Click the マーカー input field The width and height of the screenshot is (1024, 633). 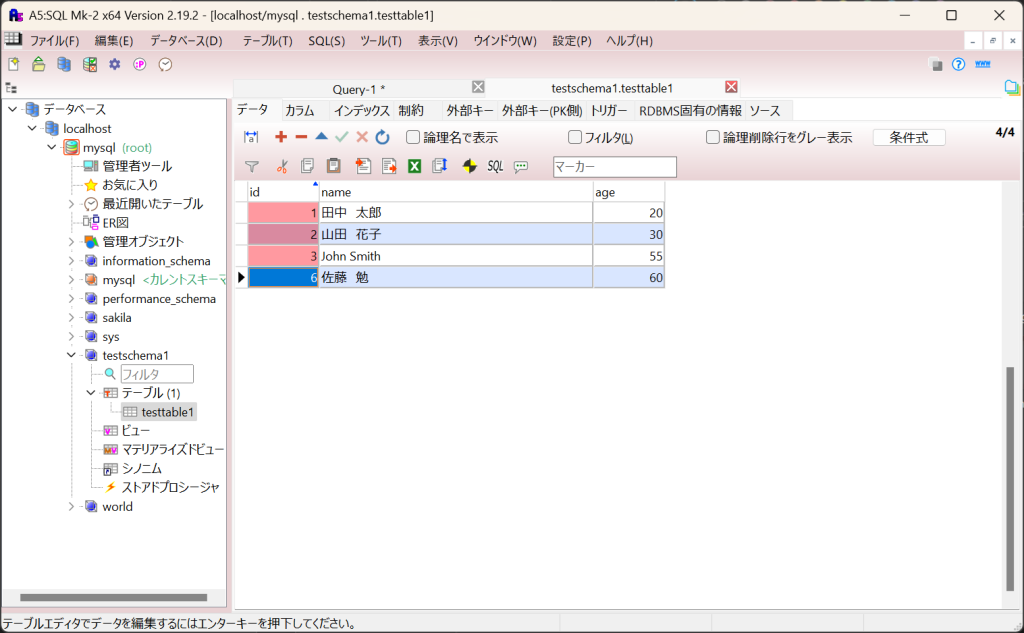point(614,167)
